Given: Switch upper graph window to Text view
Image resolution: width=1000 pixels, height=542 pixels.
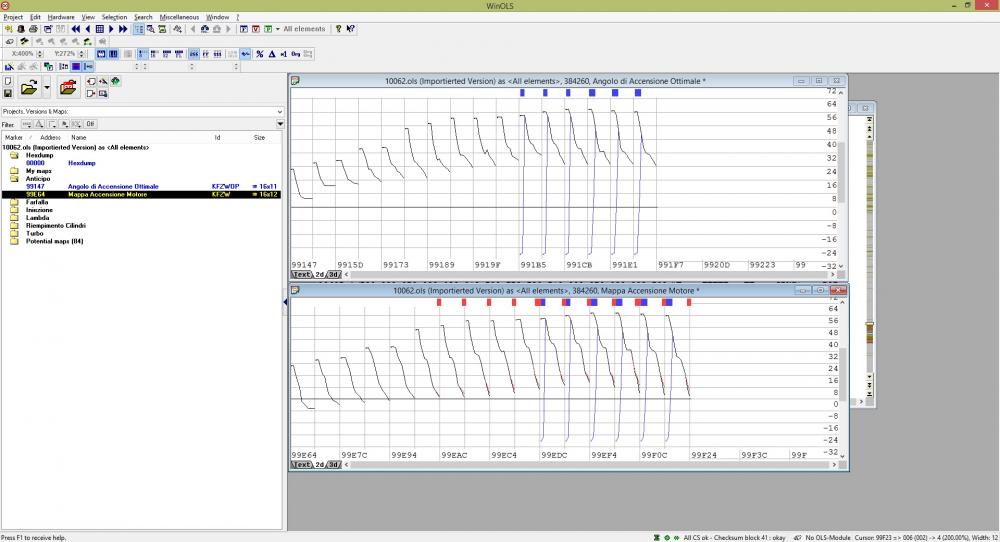Looking at the screenshot, I should tap(301, 273).
